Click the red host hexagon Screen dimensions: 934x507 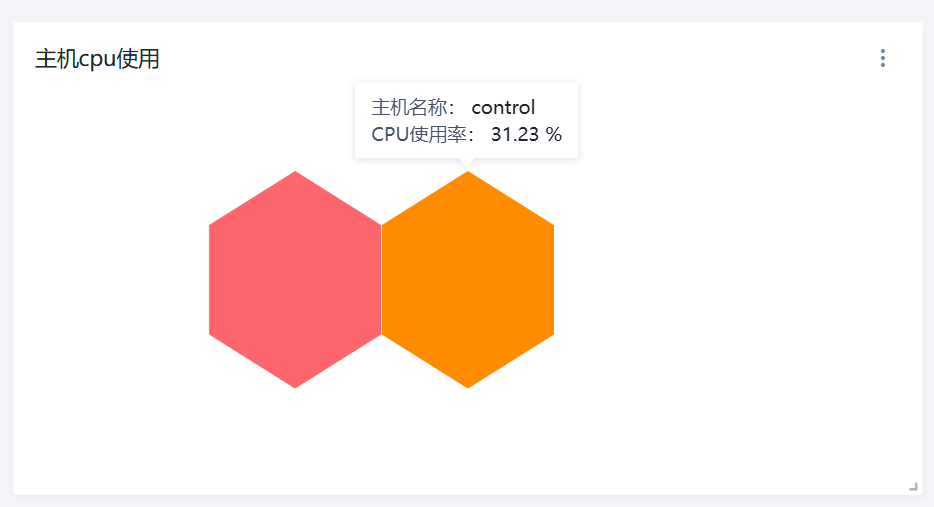coord(295,280)
